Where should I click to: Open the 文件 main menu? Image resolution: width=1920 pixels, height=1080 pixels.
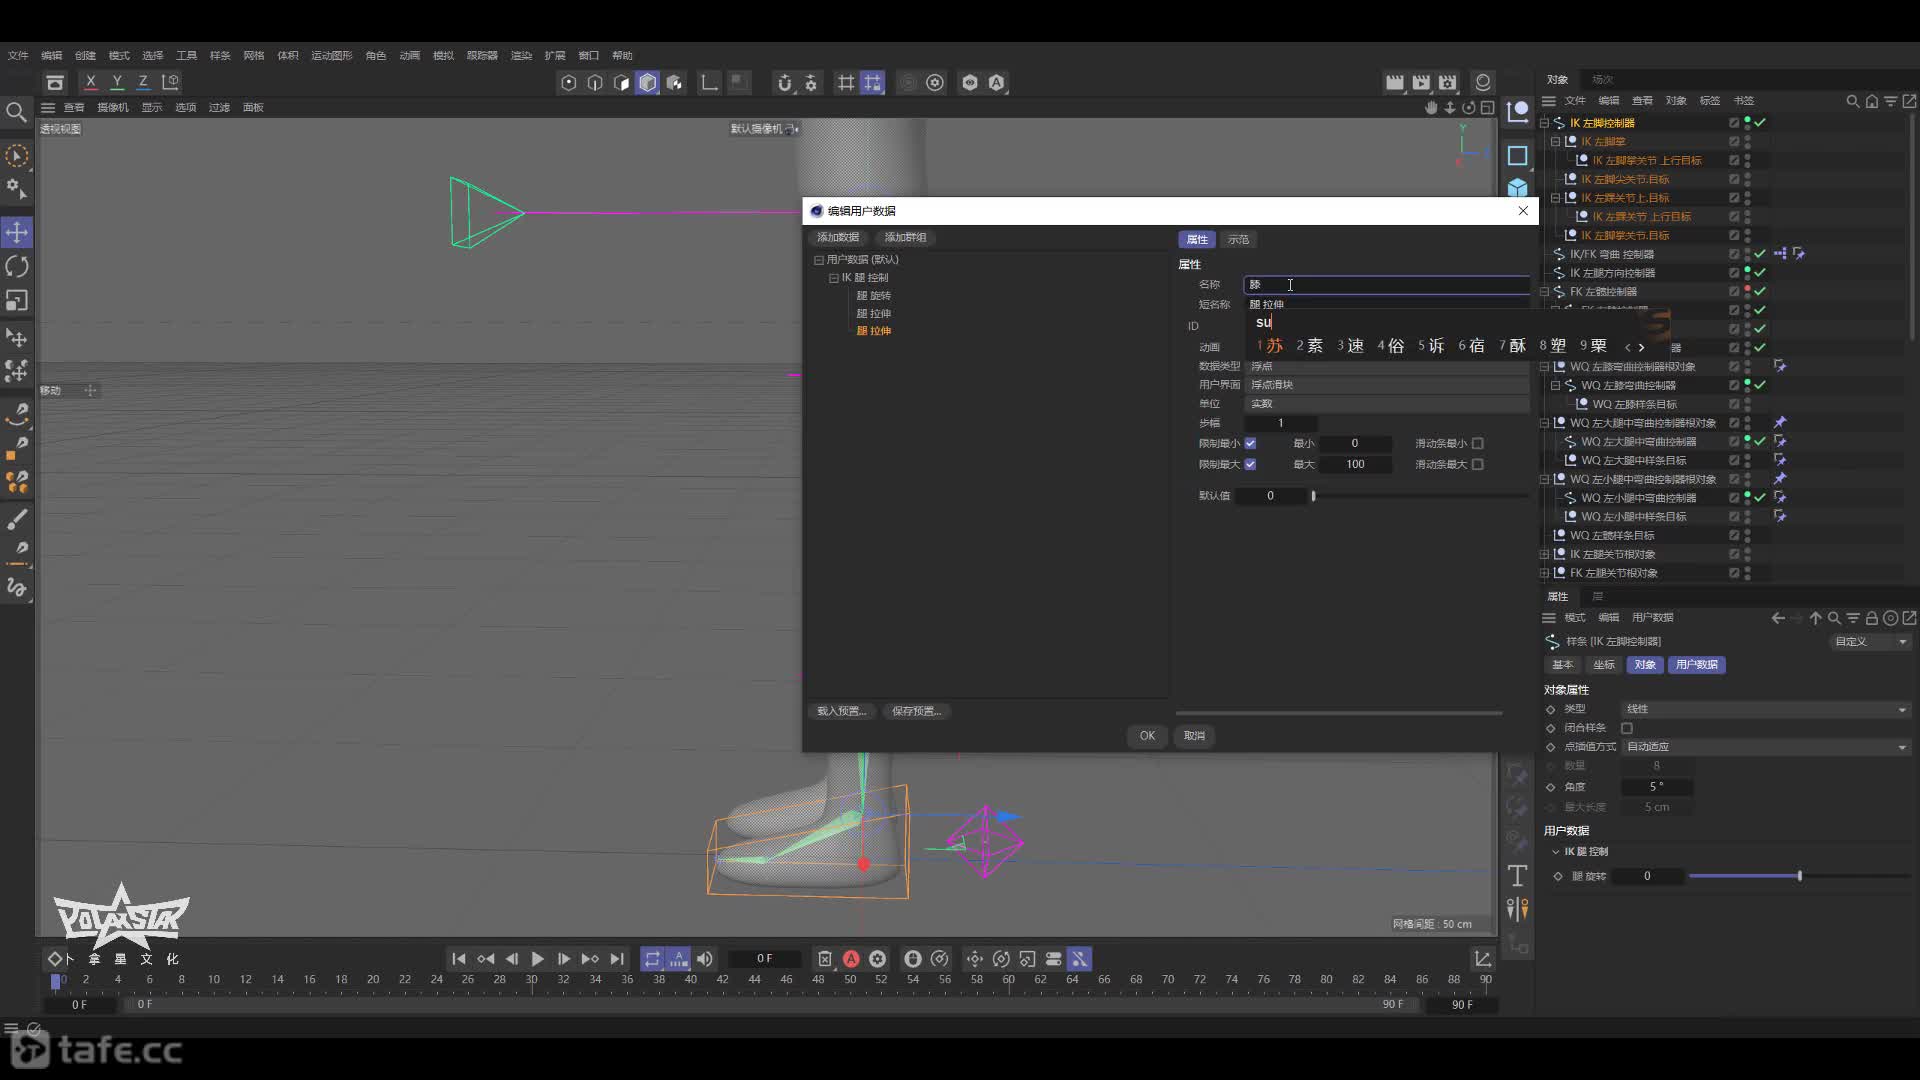18,55
